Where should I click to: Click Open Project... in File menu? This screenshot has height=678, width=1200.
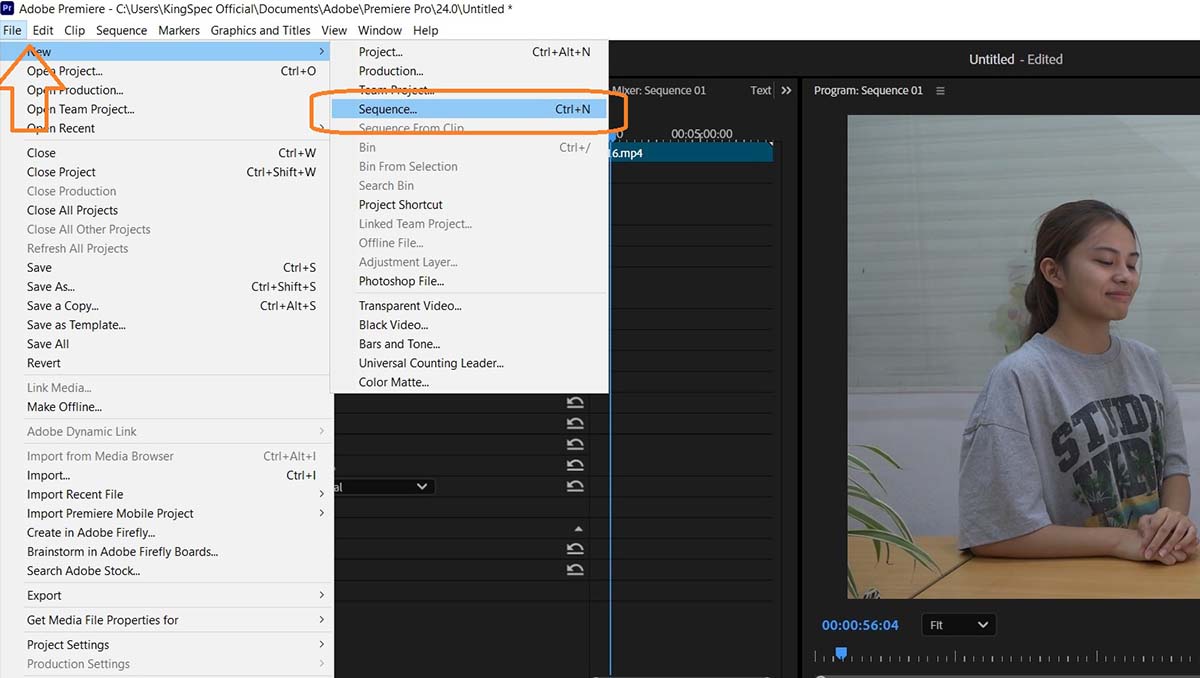click(x=167, y=72)
